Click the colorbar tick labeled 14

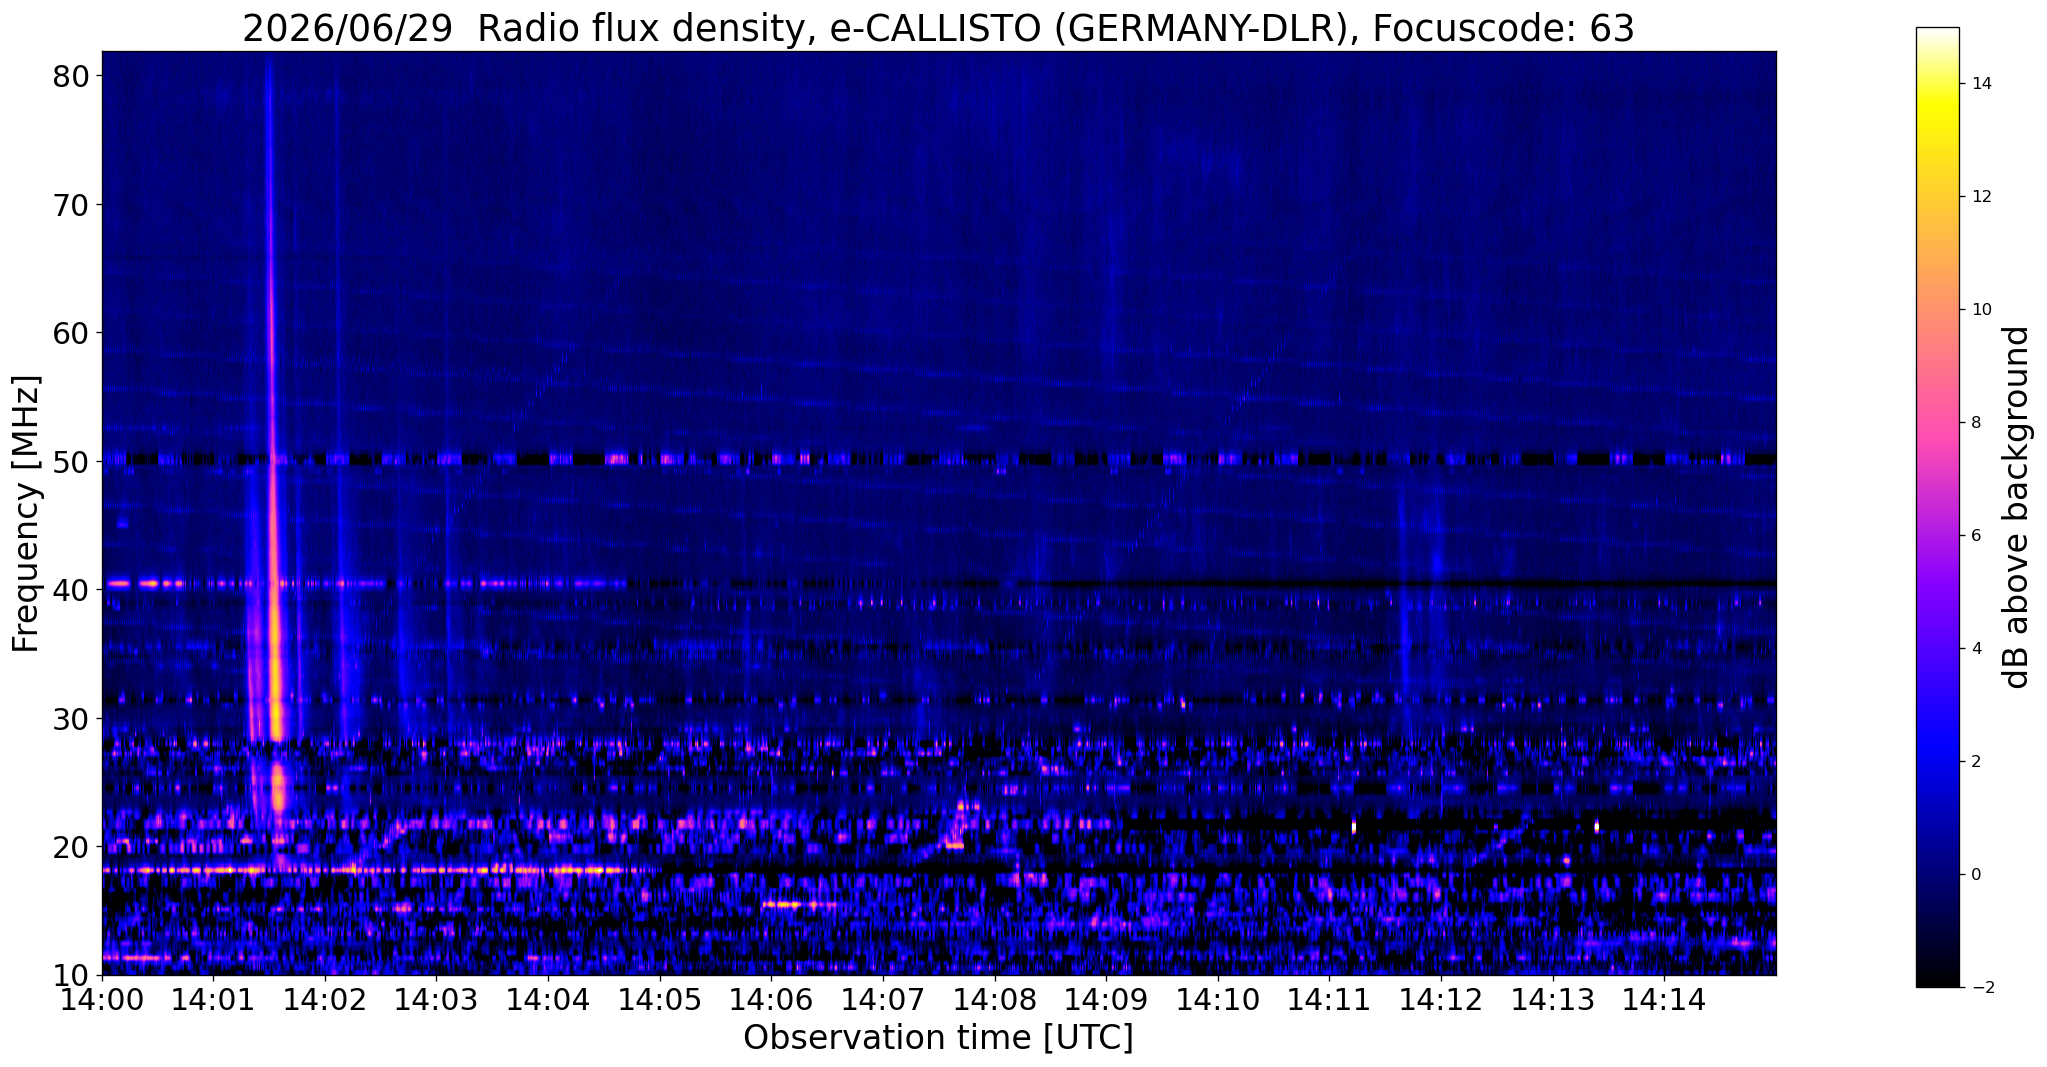[1980, 83]
